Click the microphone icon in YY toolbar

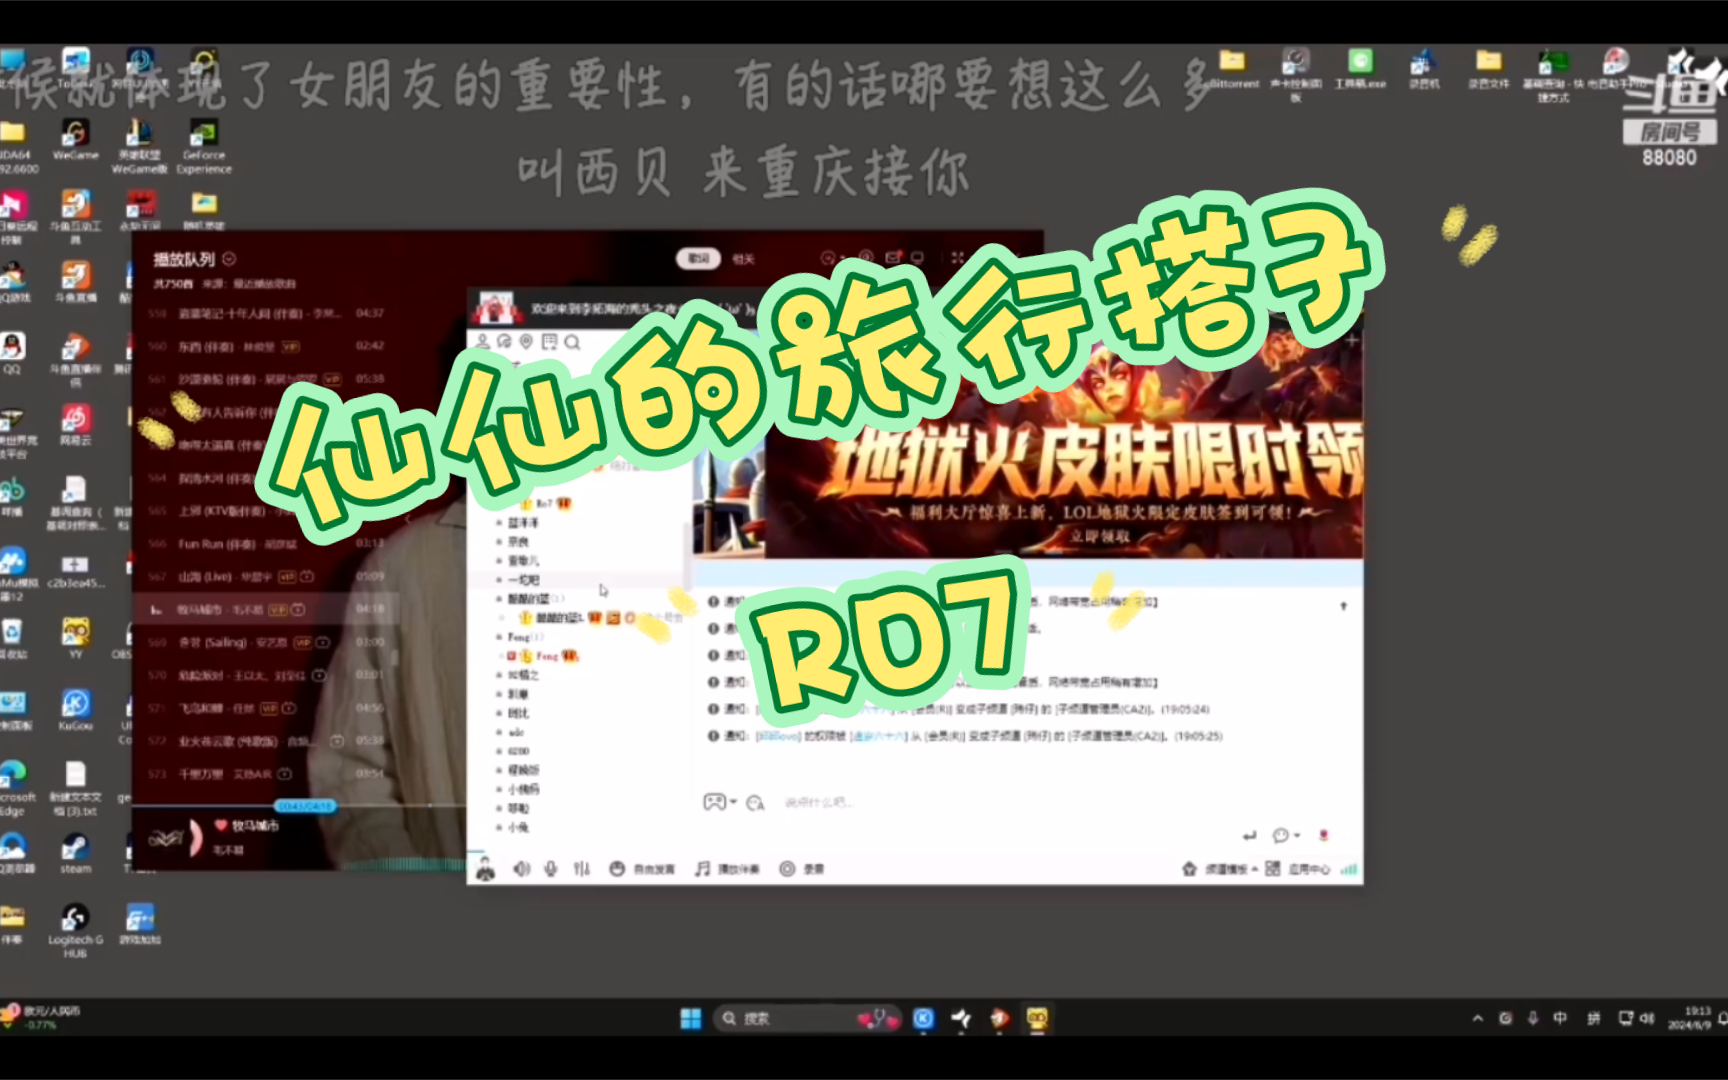[x=550, y=869]
